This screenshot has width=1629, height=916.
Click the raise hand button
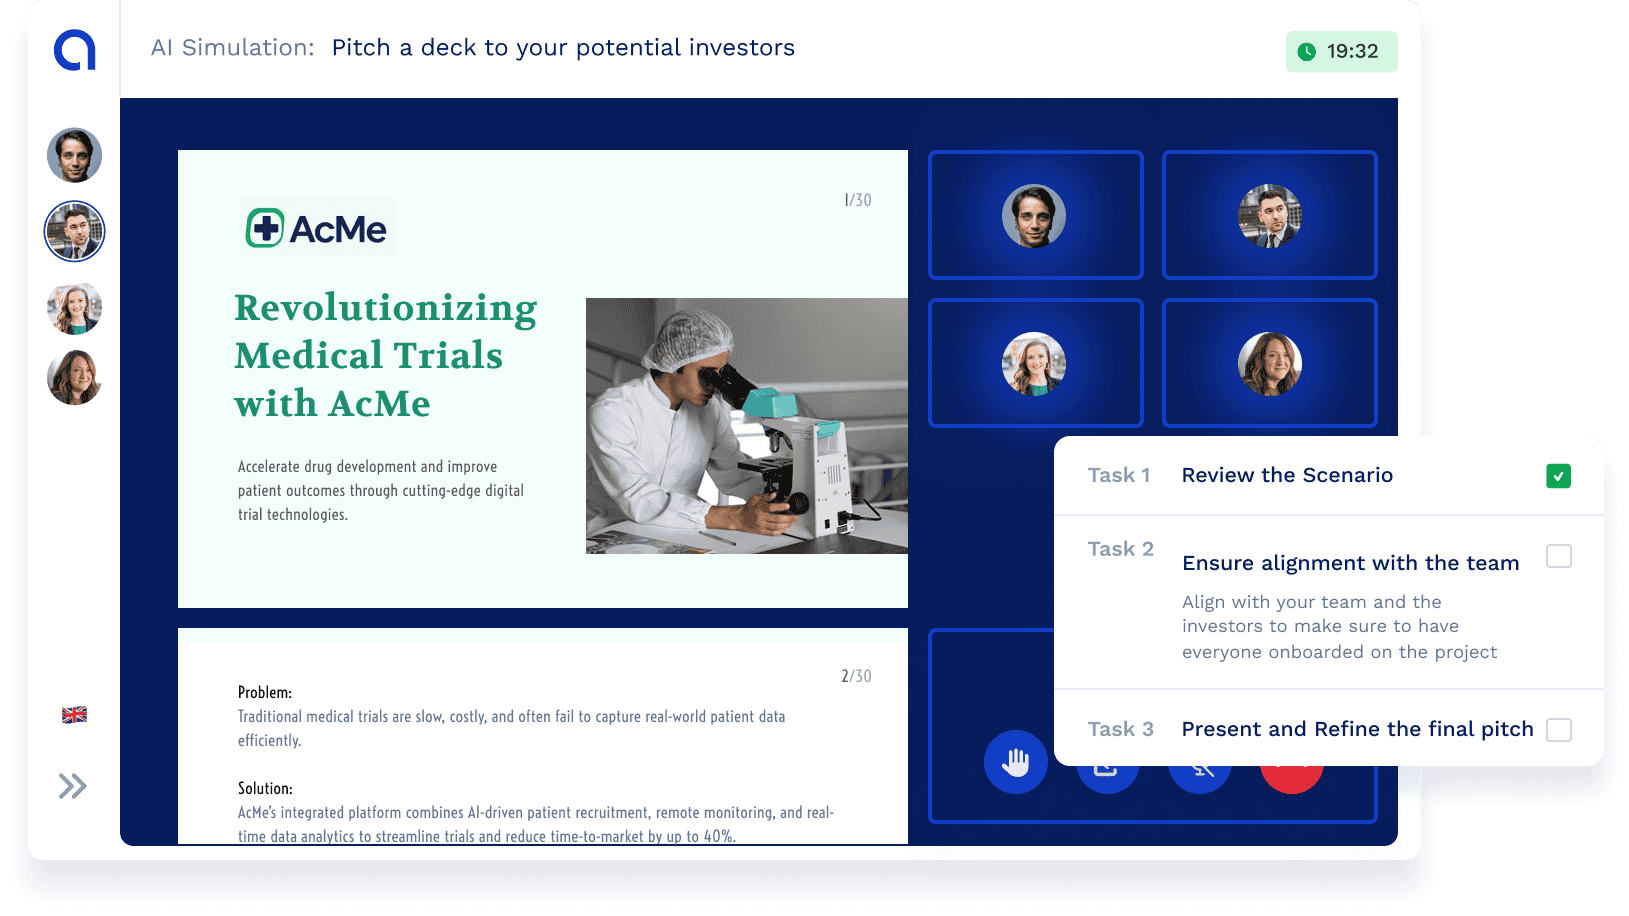(1015, 762)
